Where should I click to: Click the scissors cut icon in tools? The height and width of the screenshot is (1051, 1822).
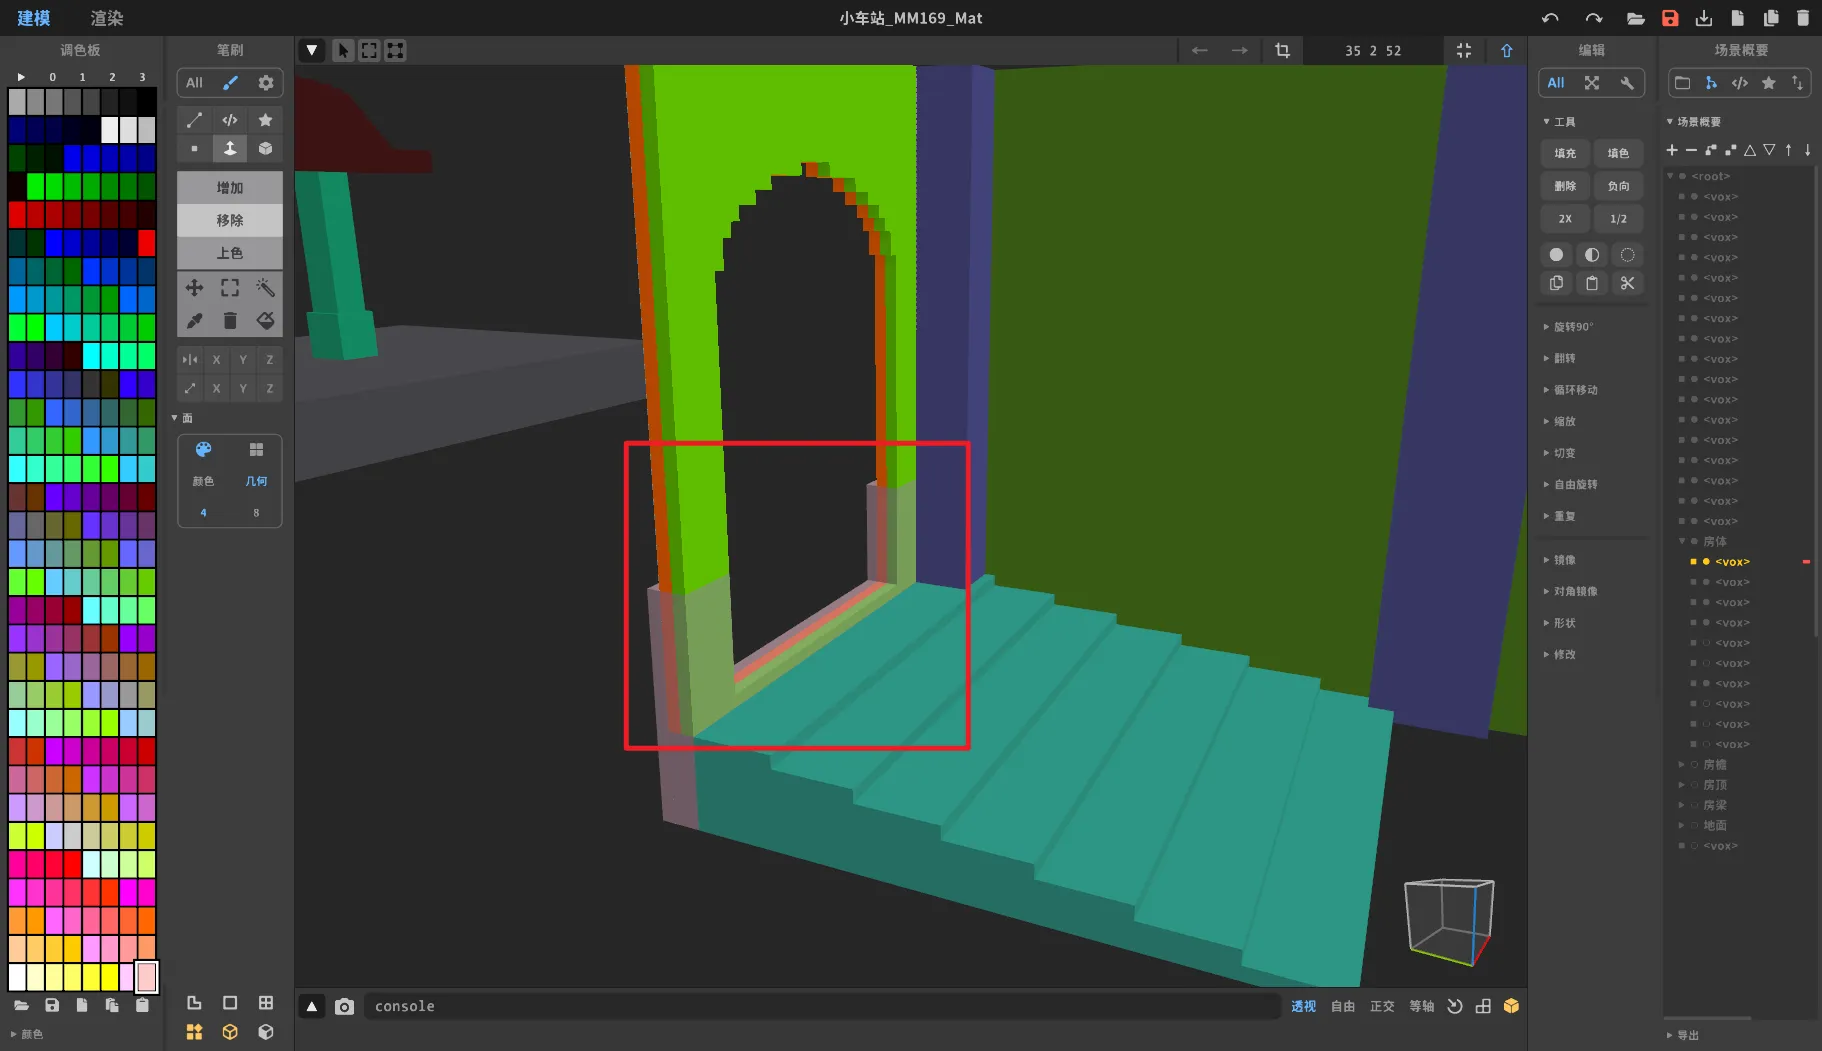1627,283
